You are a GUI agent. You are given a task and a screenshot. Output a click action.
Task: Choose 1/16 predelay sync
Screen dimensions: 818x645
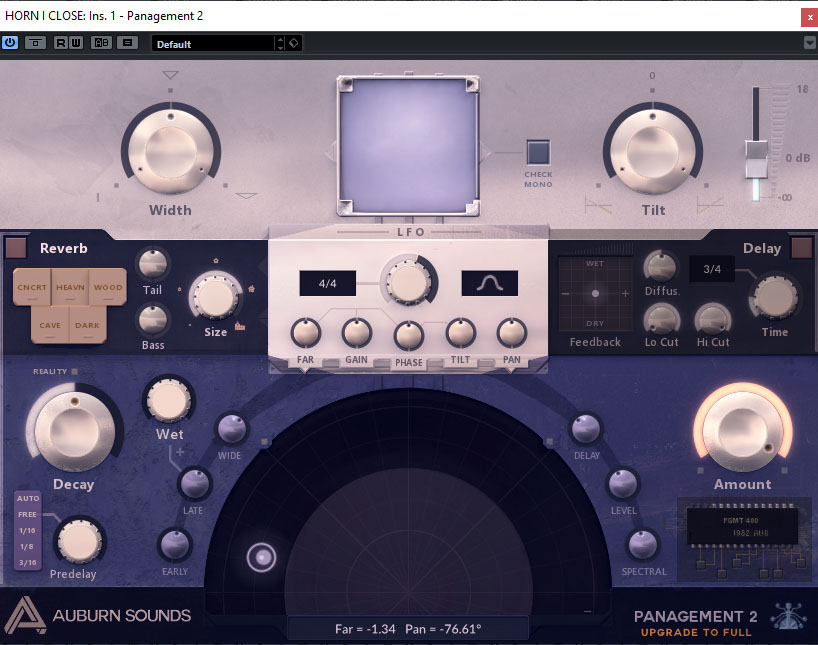[x=28, y=531]
